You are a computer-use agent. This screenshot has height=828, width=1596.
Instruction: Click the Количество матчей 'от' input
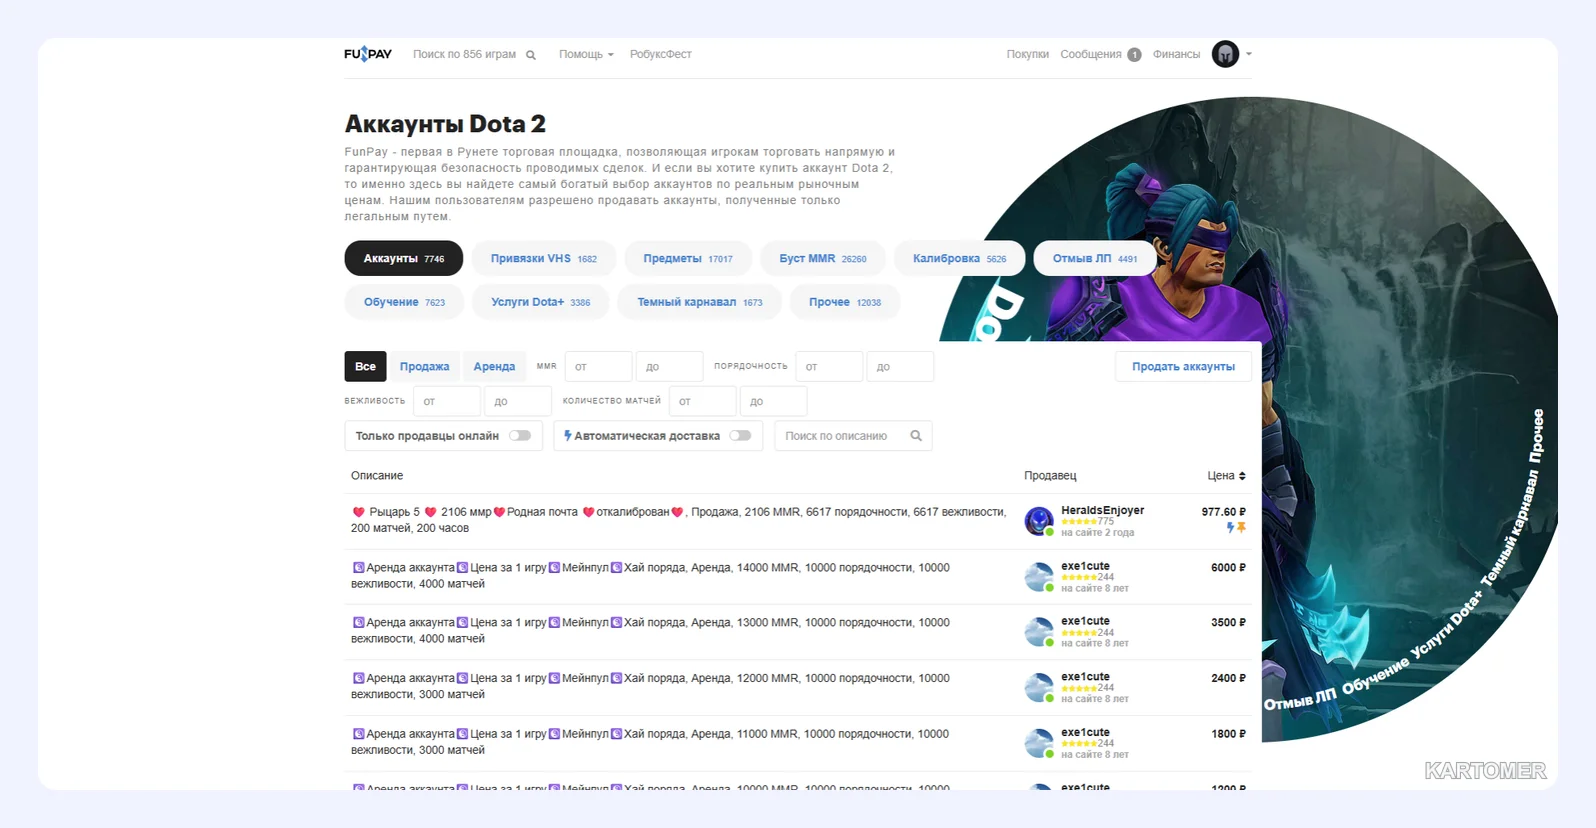pos(702,401)
